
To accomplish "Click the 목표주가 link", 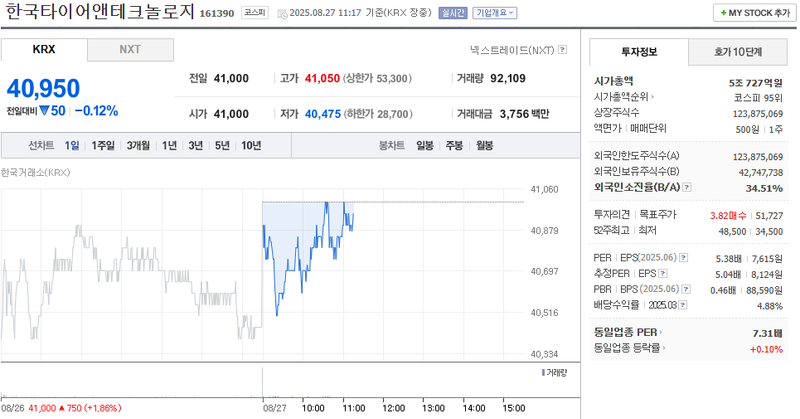I will (658, 215).
